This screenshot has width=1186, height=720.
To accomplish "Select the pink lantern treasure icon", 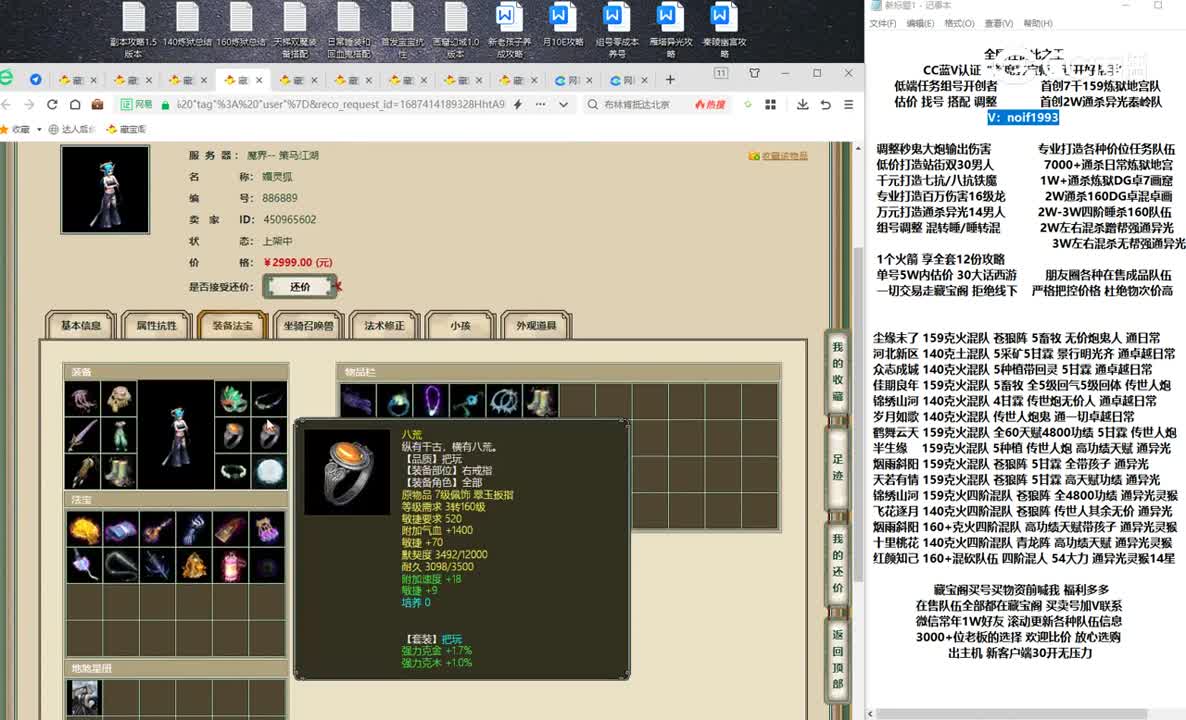I will pyautogui.click(x=231, y=565).
